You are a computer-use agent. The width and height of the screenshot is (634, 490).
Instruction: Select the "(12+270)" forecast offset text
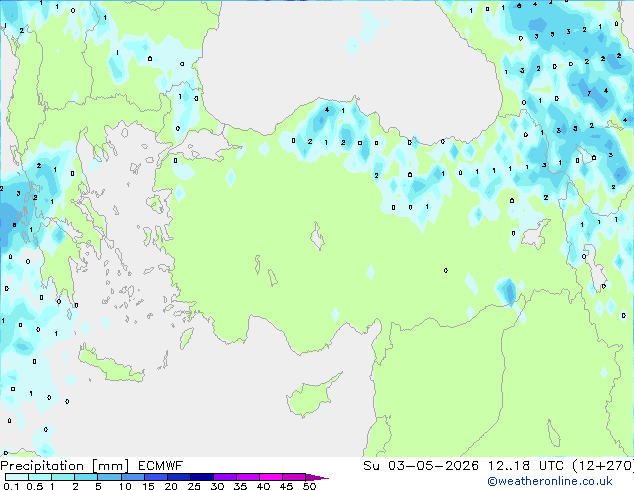pos(603,466)
